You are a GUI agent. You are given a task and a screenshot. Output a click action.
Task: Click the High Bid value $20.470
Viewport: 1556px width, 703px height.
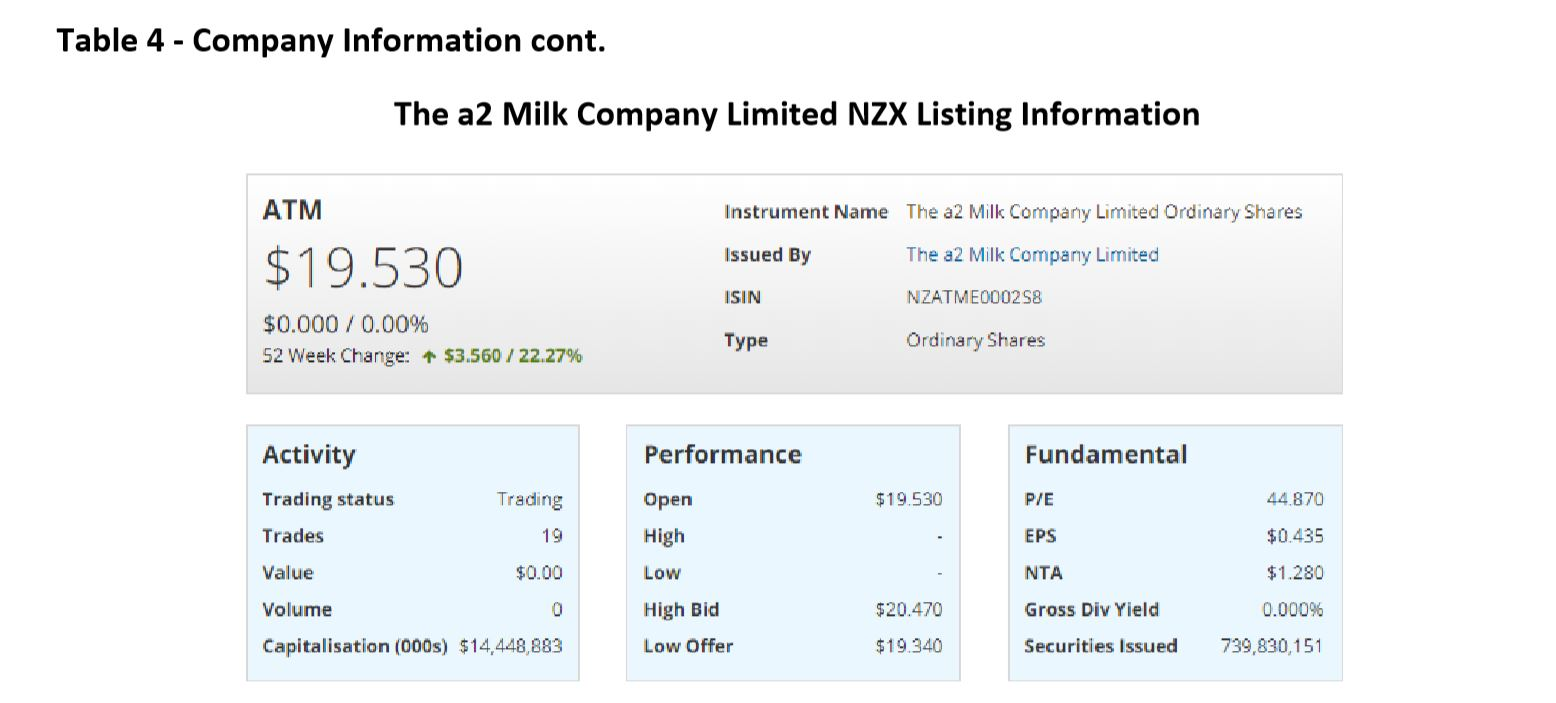point(908,610)
